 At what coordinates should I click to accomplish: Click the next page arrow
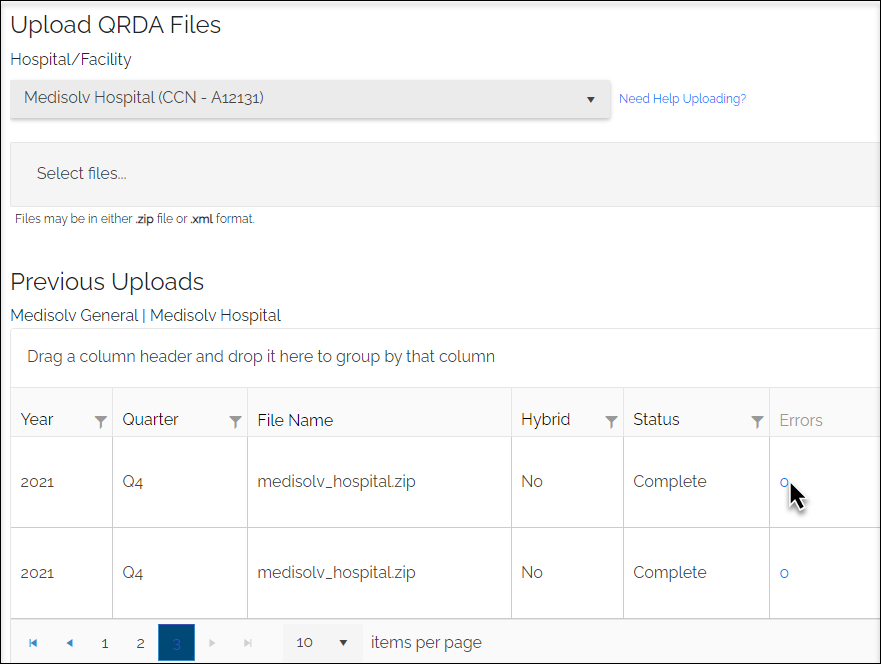pyautogui.click(x=212, y=643)
